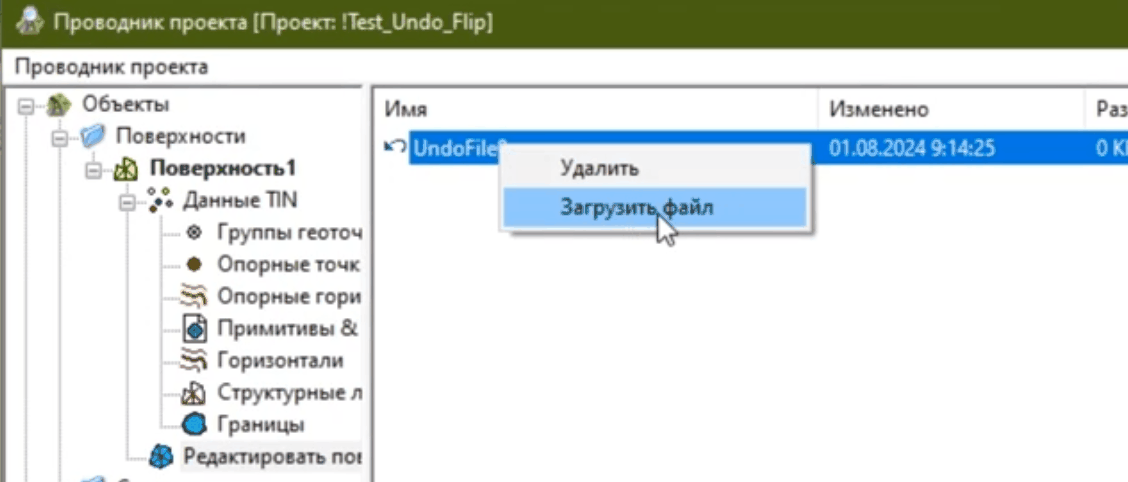The height and width of the screenshot is (482, 1128).
Task: Click the Primitives (Примитивы) icon
Action: click(195, 329)
